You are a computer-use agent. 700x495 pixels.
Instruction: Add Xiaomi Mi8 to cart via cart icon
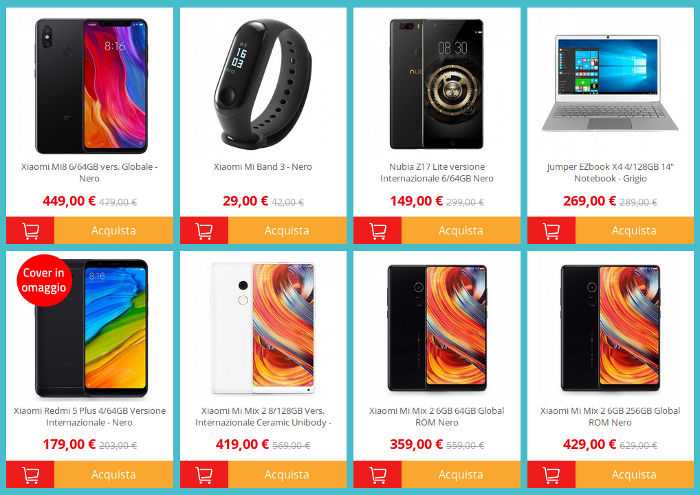[x=30, y=230]
